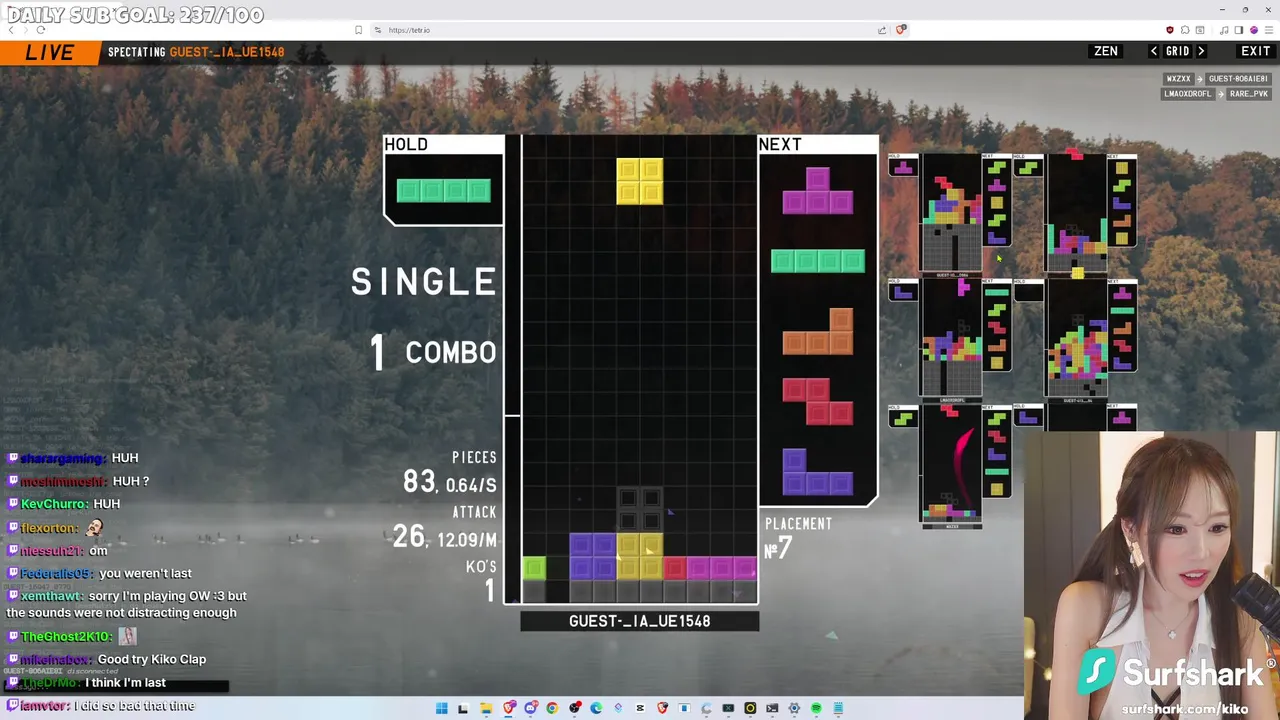This screenshot has height=720, width=1280.
Task: Click the teal I-piece in the HOLD box
Action: (443, 190)
